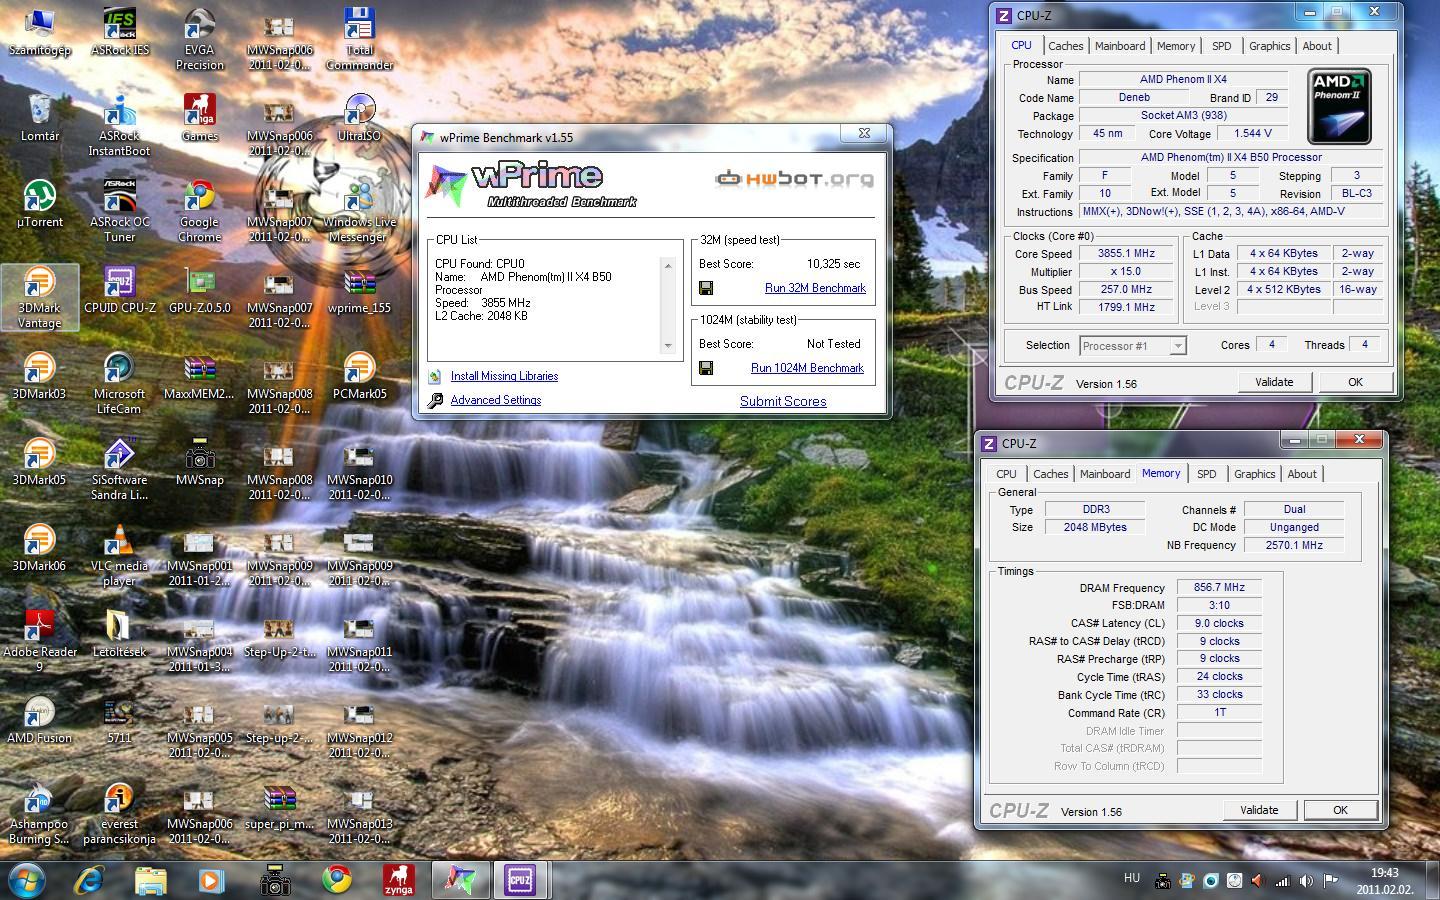Click OK in upper CPU-Z window
The image size is (1440, 900).
coord(1355,382)
